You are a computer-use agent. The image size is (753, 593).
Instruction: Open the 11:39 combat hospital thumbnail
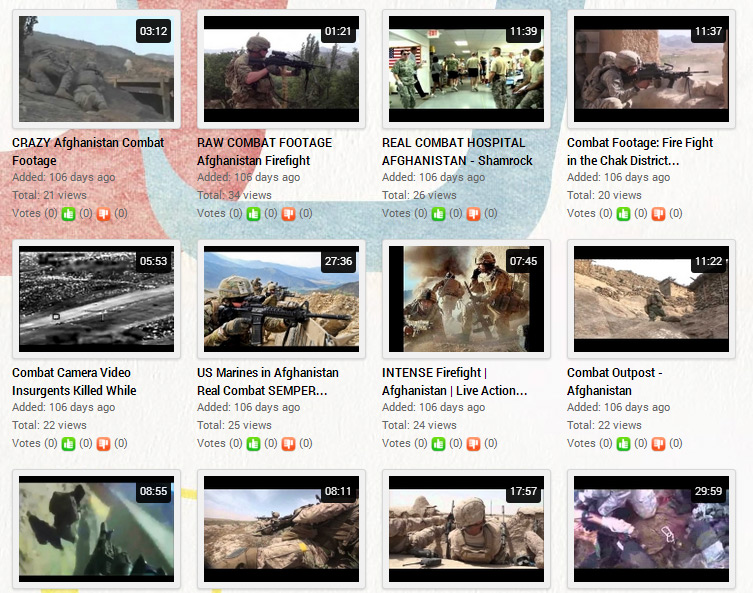[466, 69]
